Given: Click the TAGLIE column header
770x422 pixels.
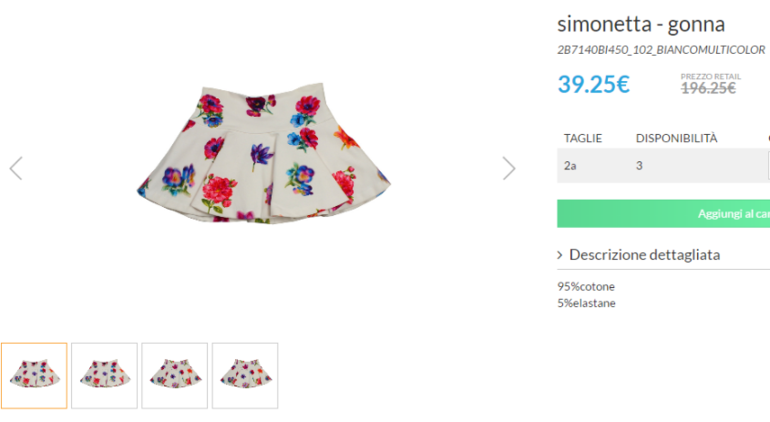Looking at the screenshot, I should (x=583, y=138).
